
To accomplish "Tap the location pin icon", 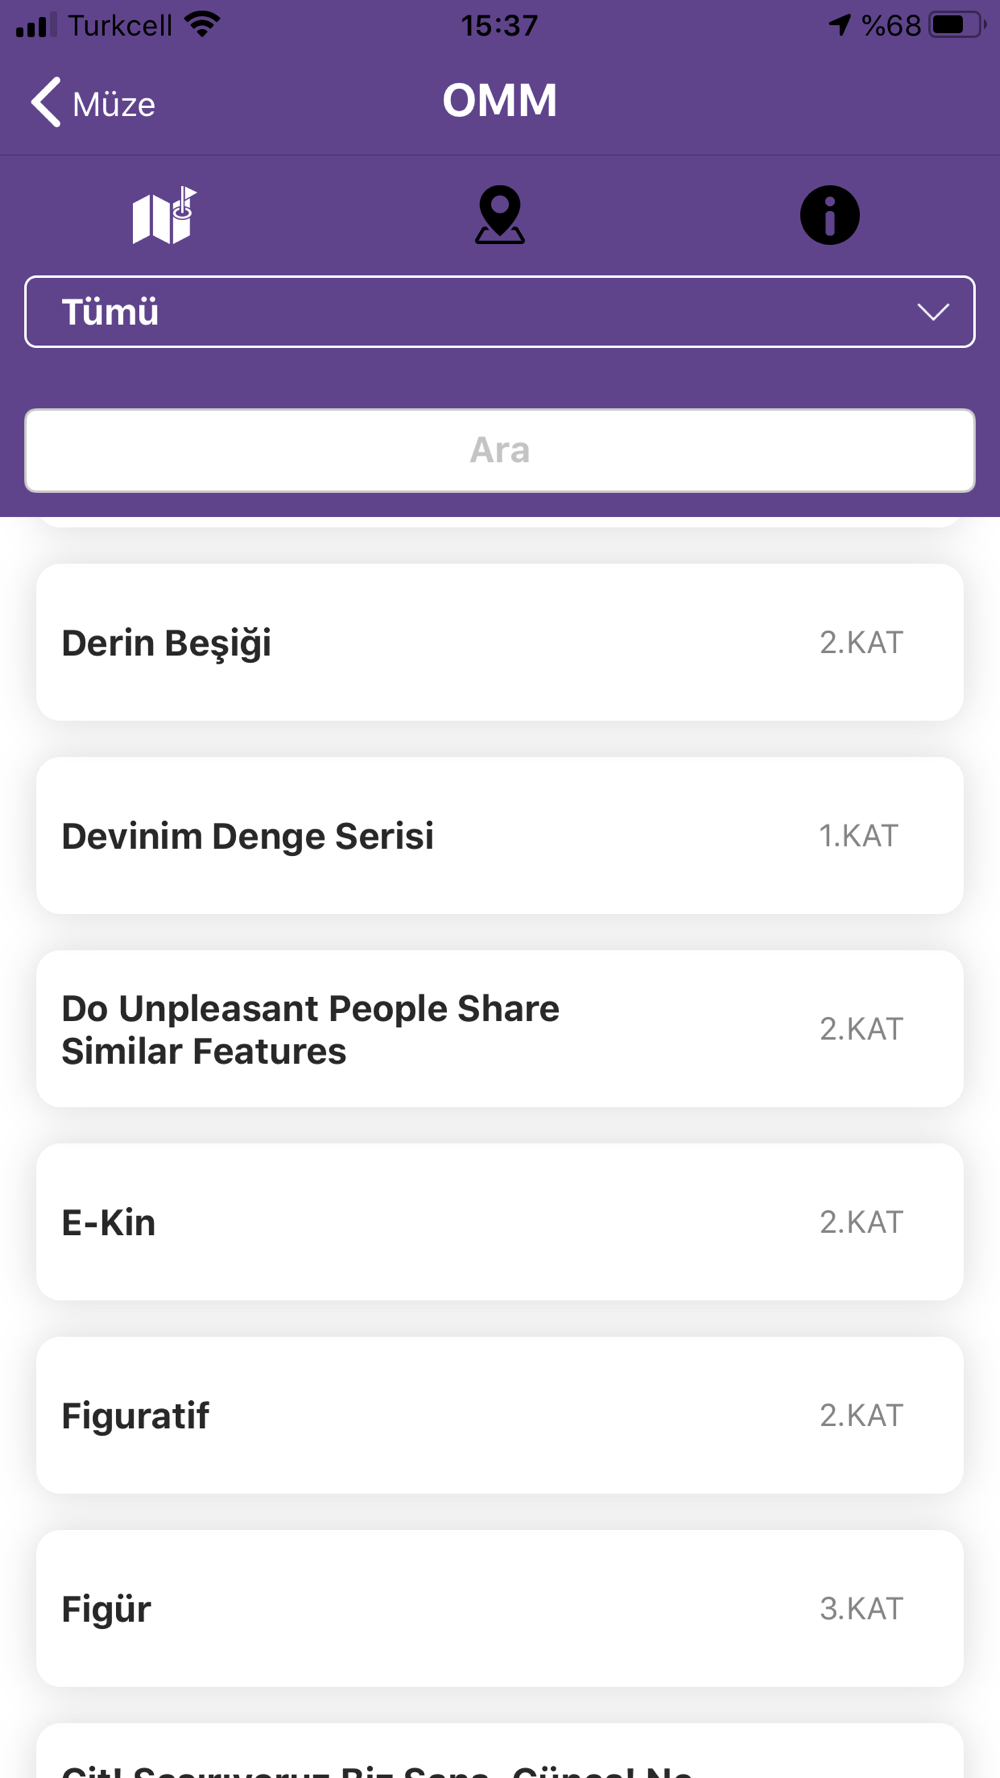I will (x=500, y=216).
